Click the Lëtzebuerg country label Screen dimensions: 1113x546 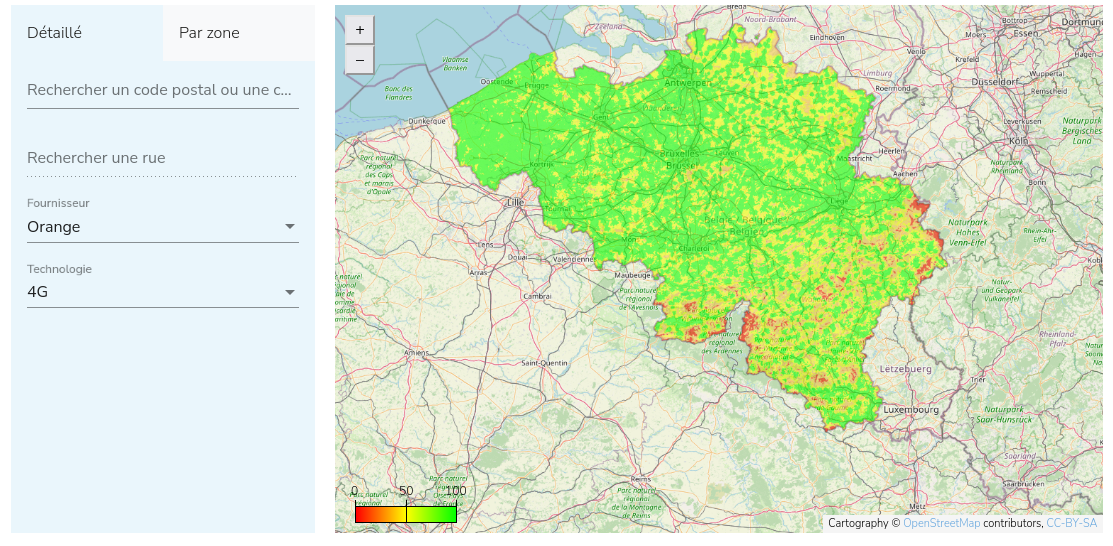click(x=905, y=369)
